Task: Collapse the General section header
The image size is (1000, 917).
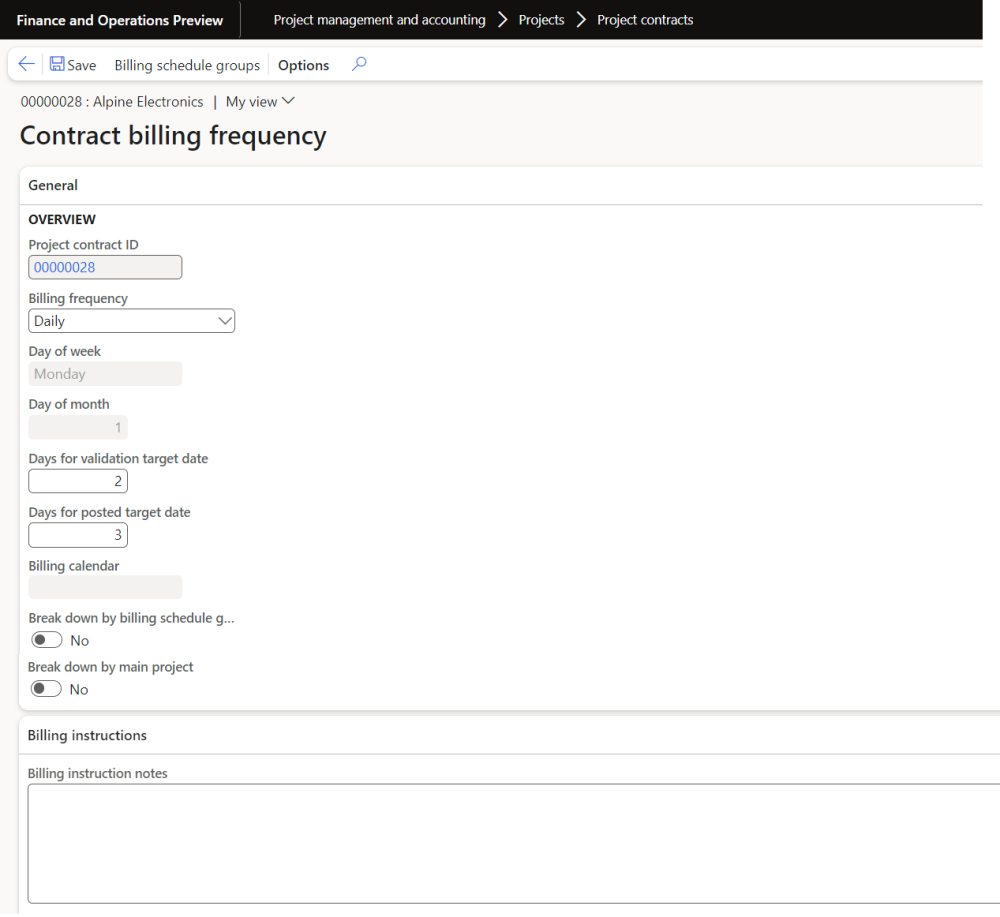Action: 501,186
